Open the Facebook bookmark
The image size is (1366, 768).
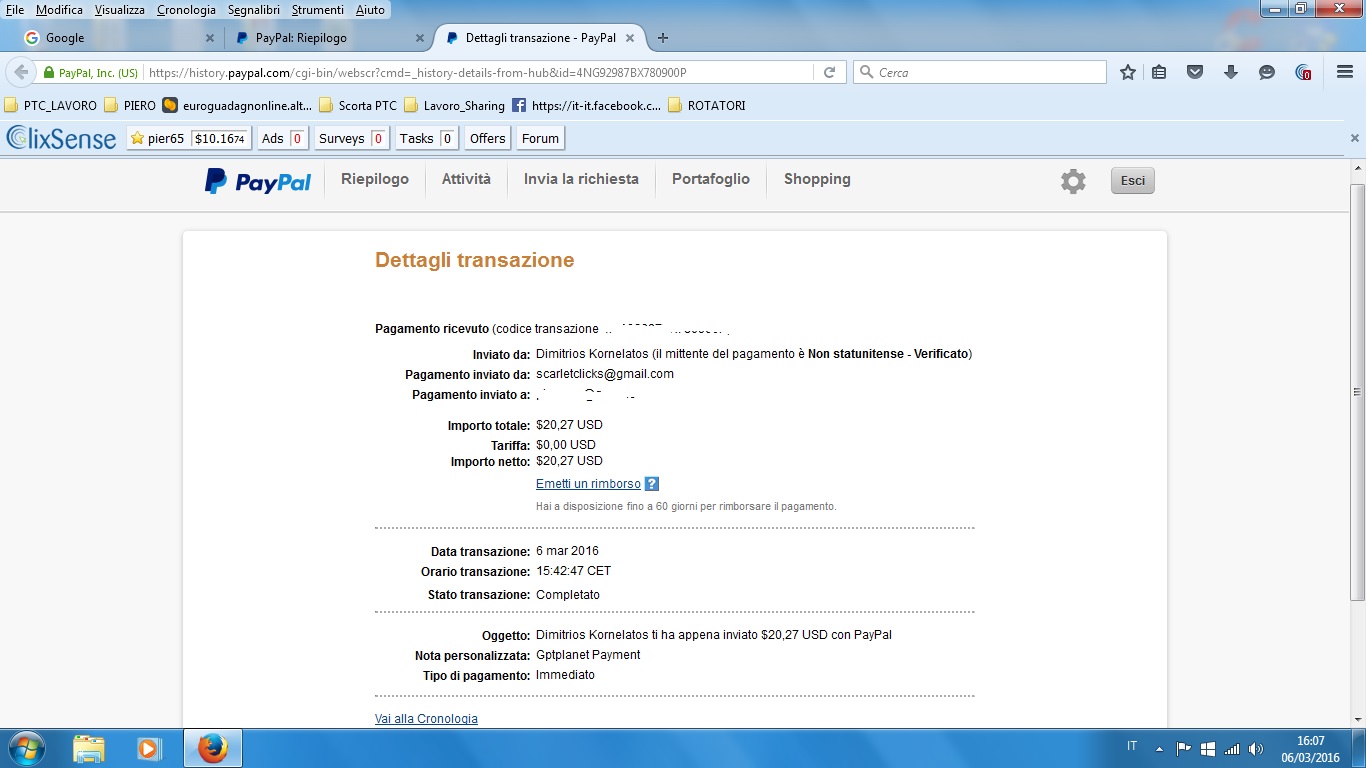click(586, 105)
